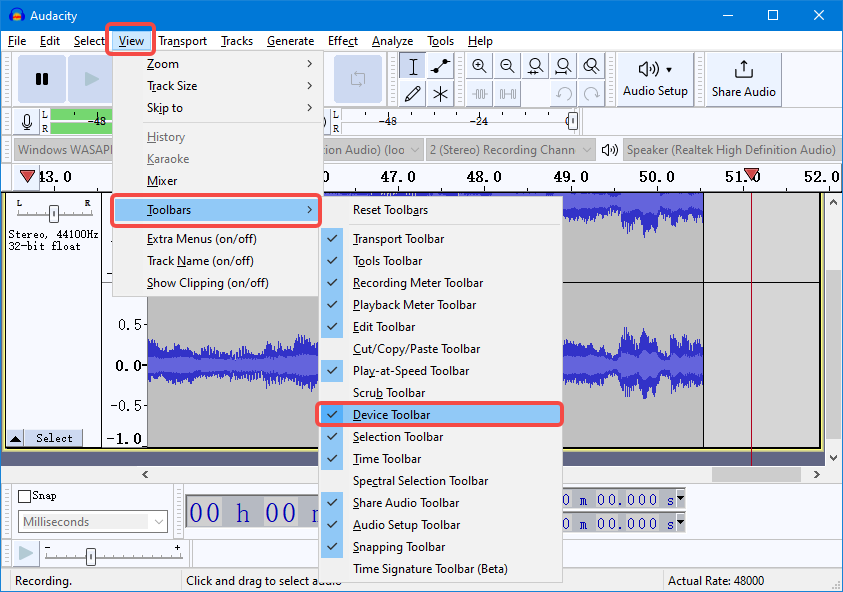
Task: Click Fit selection to width icon
Action: [535, 66]
